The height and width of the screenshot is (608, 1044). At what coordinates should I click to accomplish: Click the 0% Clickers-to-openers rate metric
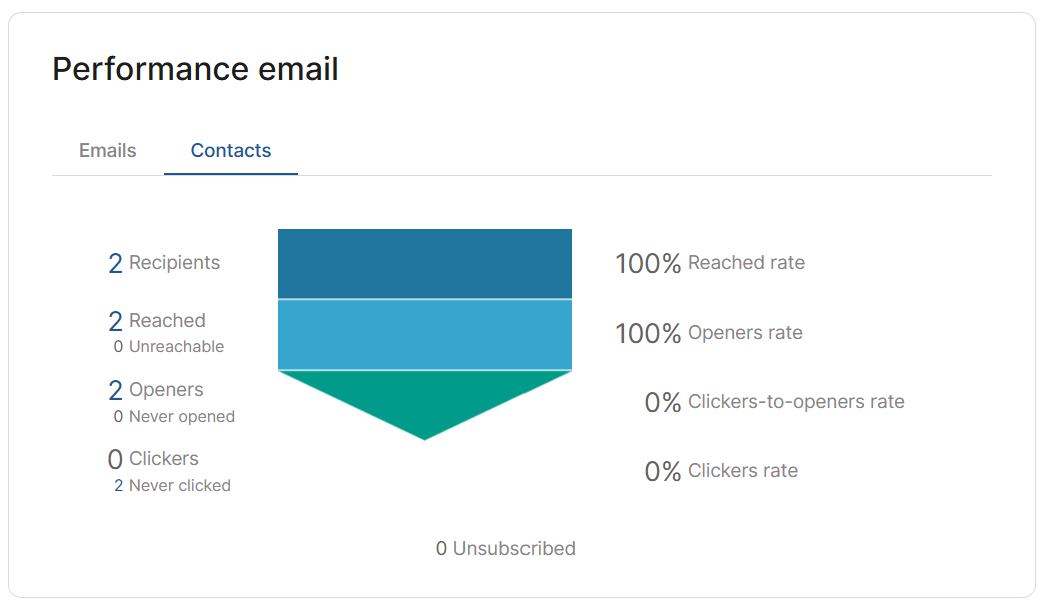tap(774, 402)
